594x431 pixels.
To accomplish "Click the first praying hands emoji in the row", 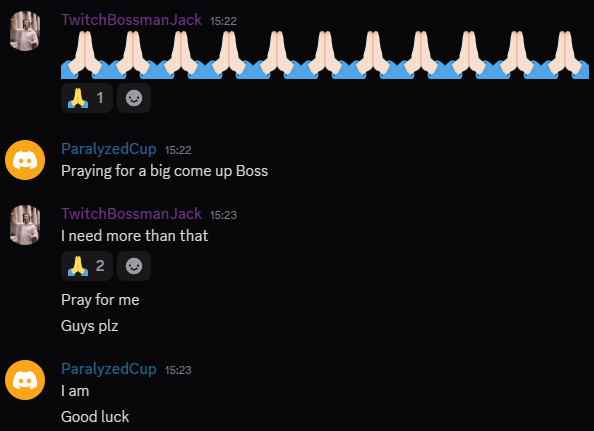I will pos(85,55).
